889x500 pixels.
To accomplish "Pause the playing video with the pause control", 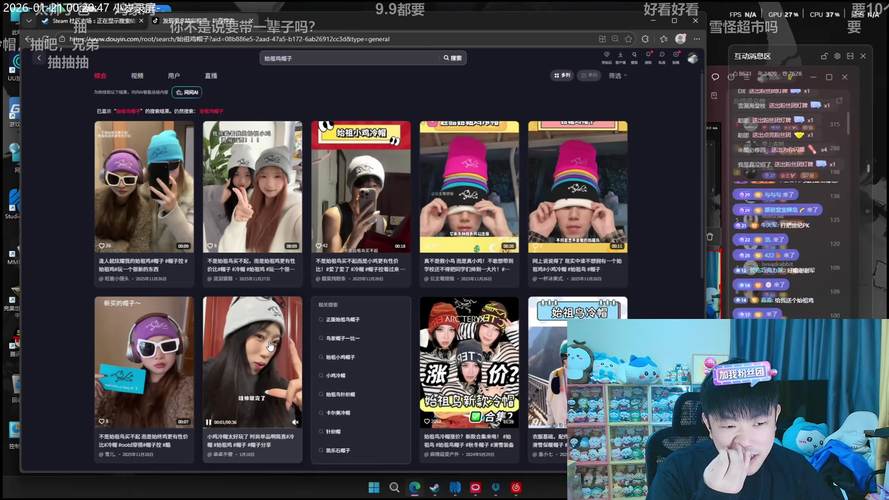I will 209,421.
